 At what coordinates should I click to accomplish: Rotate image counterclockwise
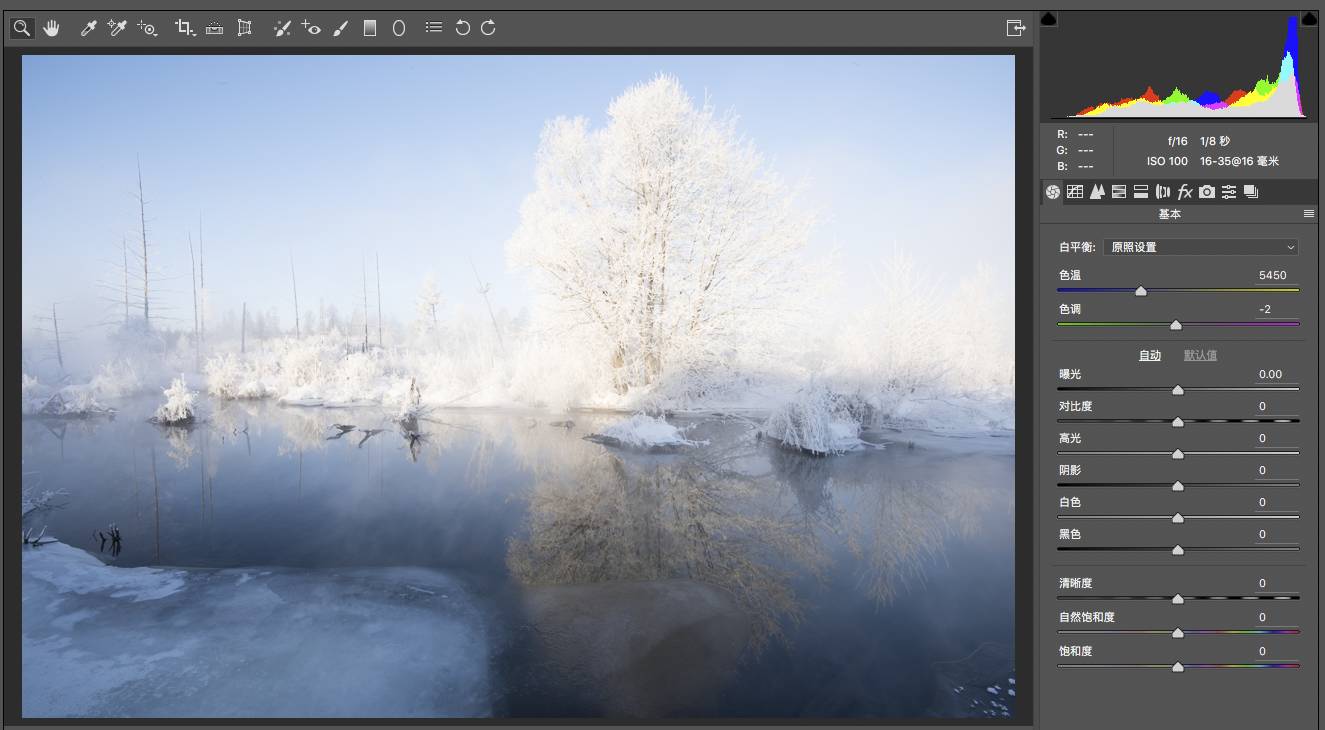click(x=462, y=28)
